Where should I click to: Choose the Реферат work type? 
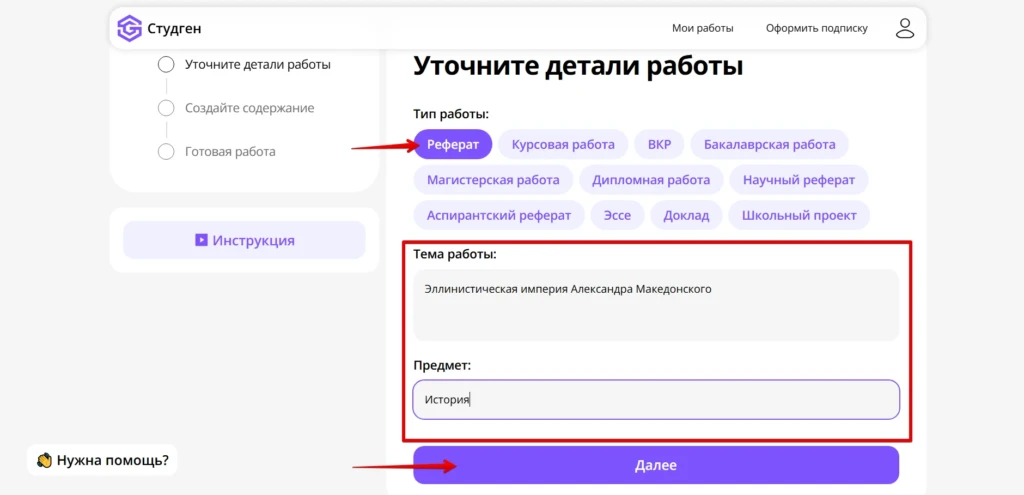pos(453,144)
